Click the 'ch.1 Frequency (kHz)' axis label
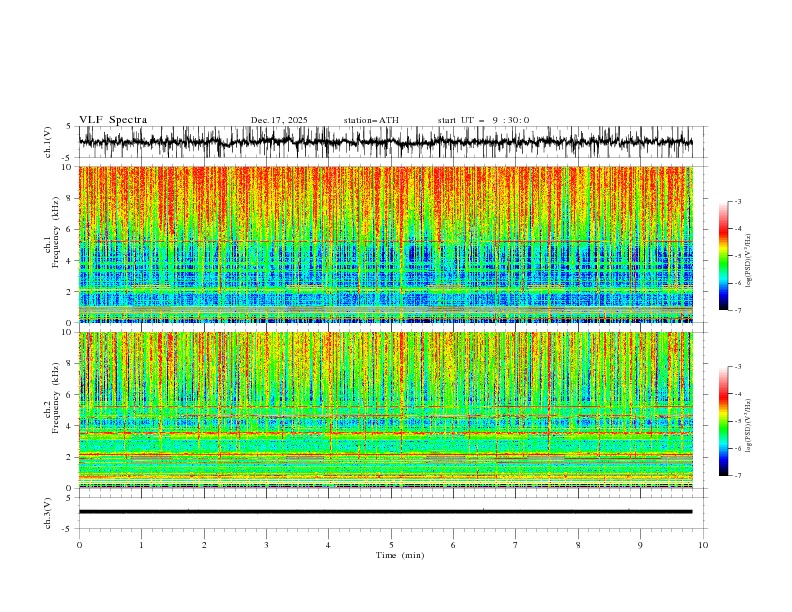The image size is (792, 612). click(52, 234)
